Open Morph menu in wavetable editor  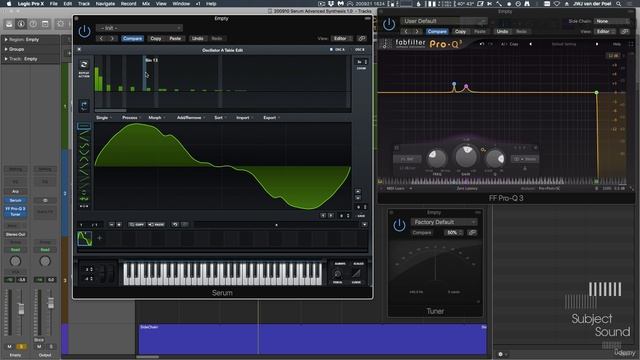(156, 118)
